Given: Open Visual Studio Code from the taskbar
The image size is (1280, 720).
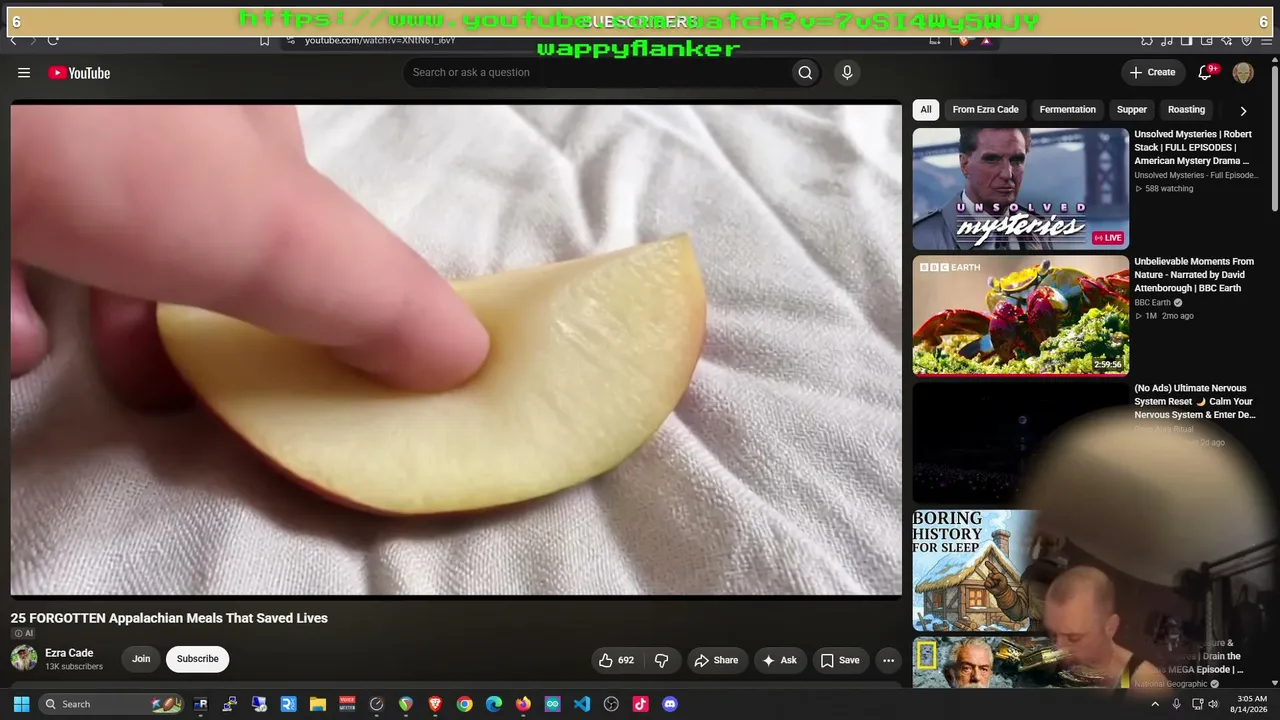Looking at the screenshot, I should (582, 704).
